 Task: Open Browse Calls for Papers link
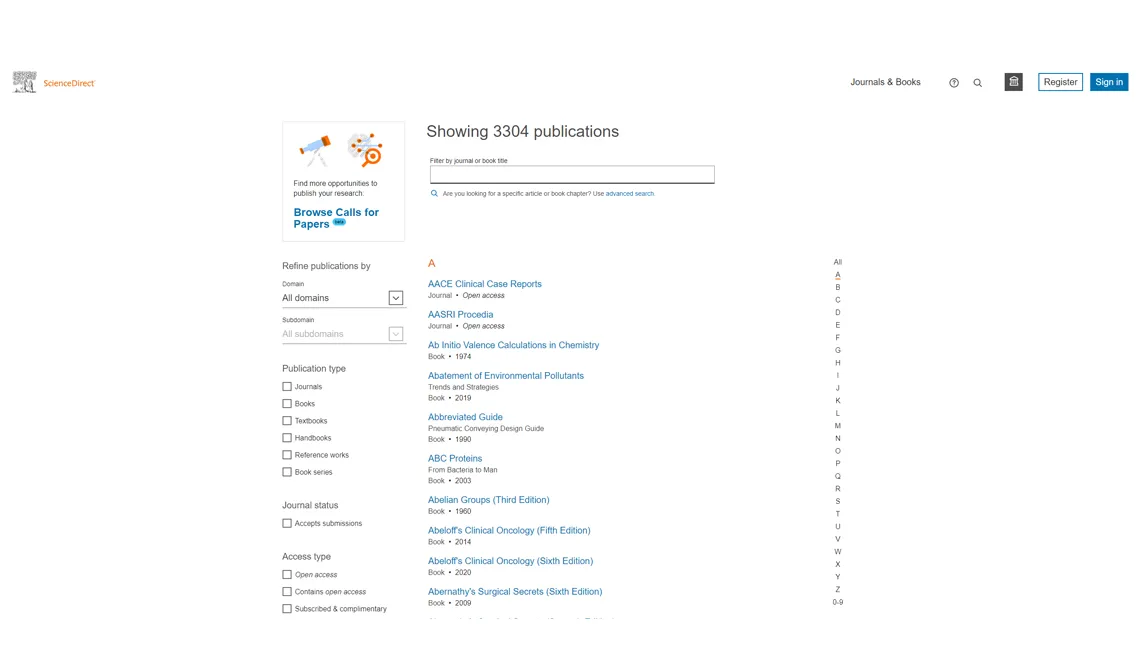336,218
